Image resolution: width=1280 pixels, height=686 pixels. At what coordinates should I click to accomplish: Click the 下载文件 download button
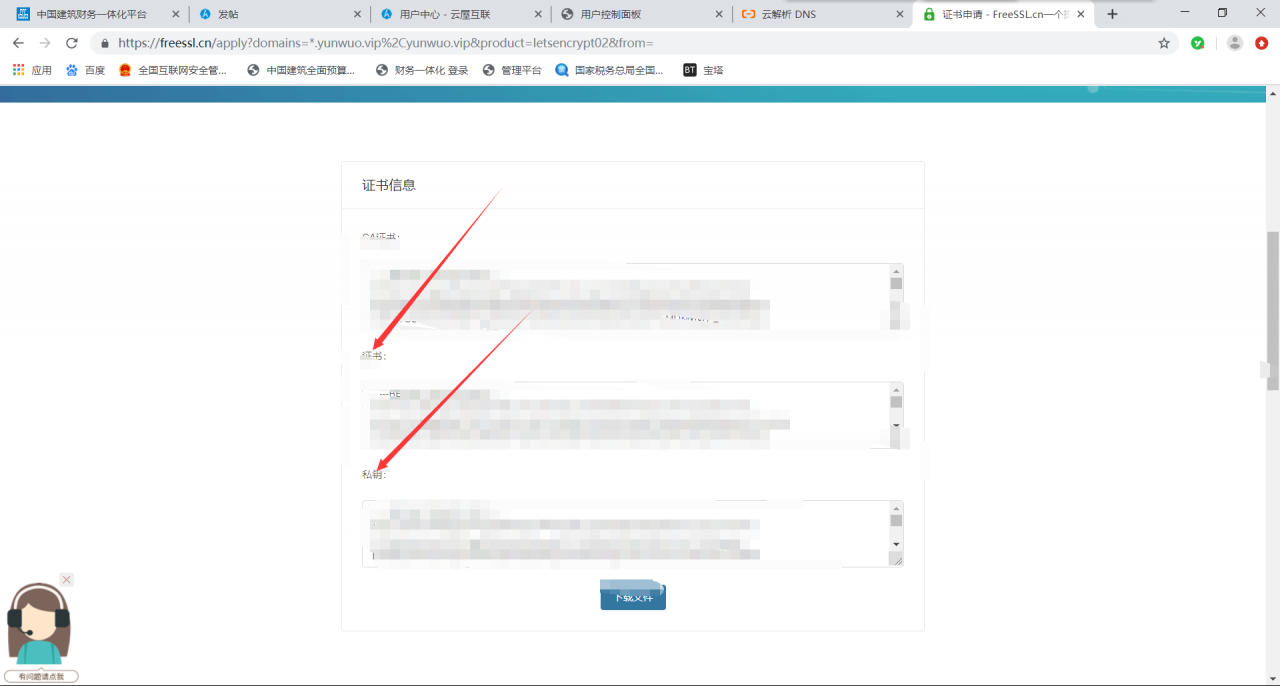pyautogui.click(x=632, y=594)
